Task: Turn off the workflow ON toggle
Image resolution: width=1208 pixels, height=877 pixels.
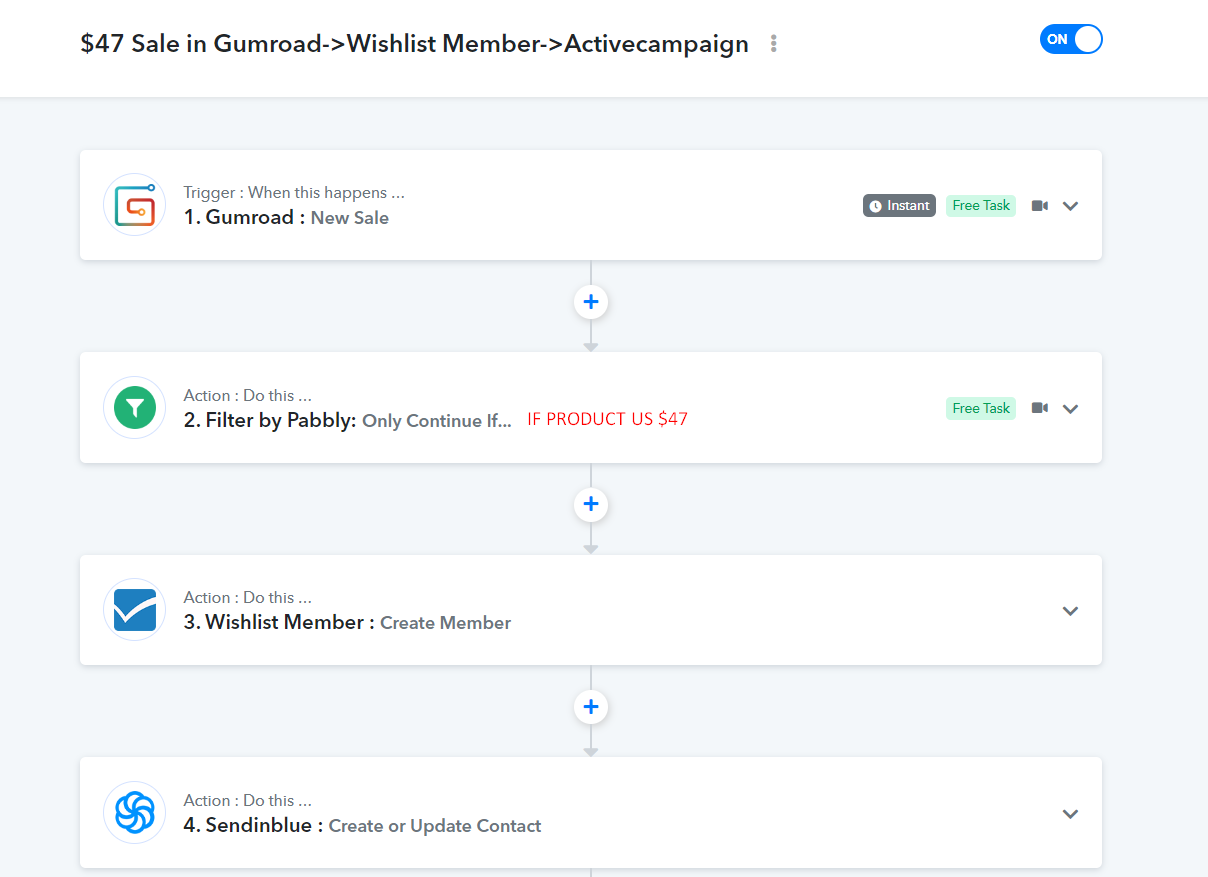Action: pyautogui.click(x=1071, y=39)
